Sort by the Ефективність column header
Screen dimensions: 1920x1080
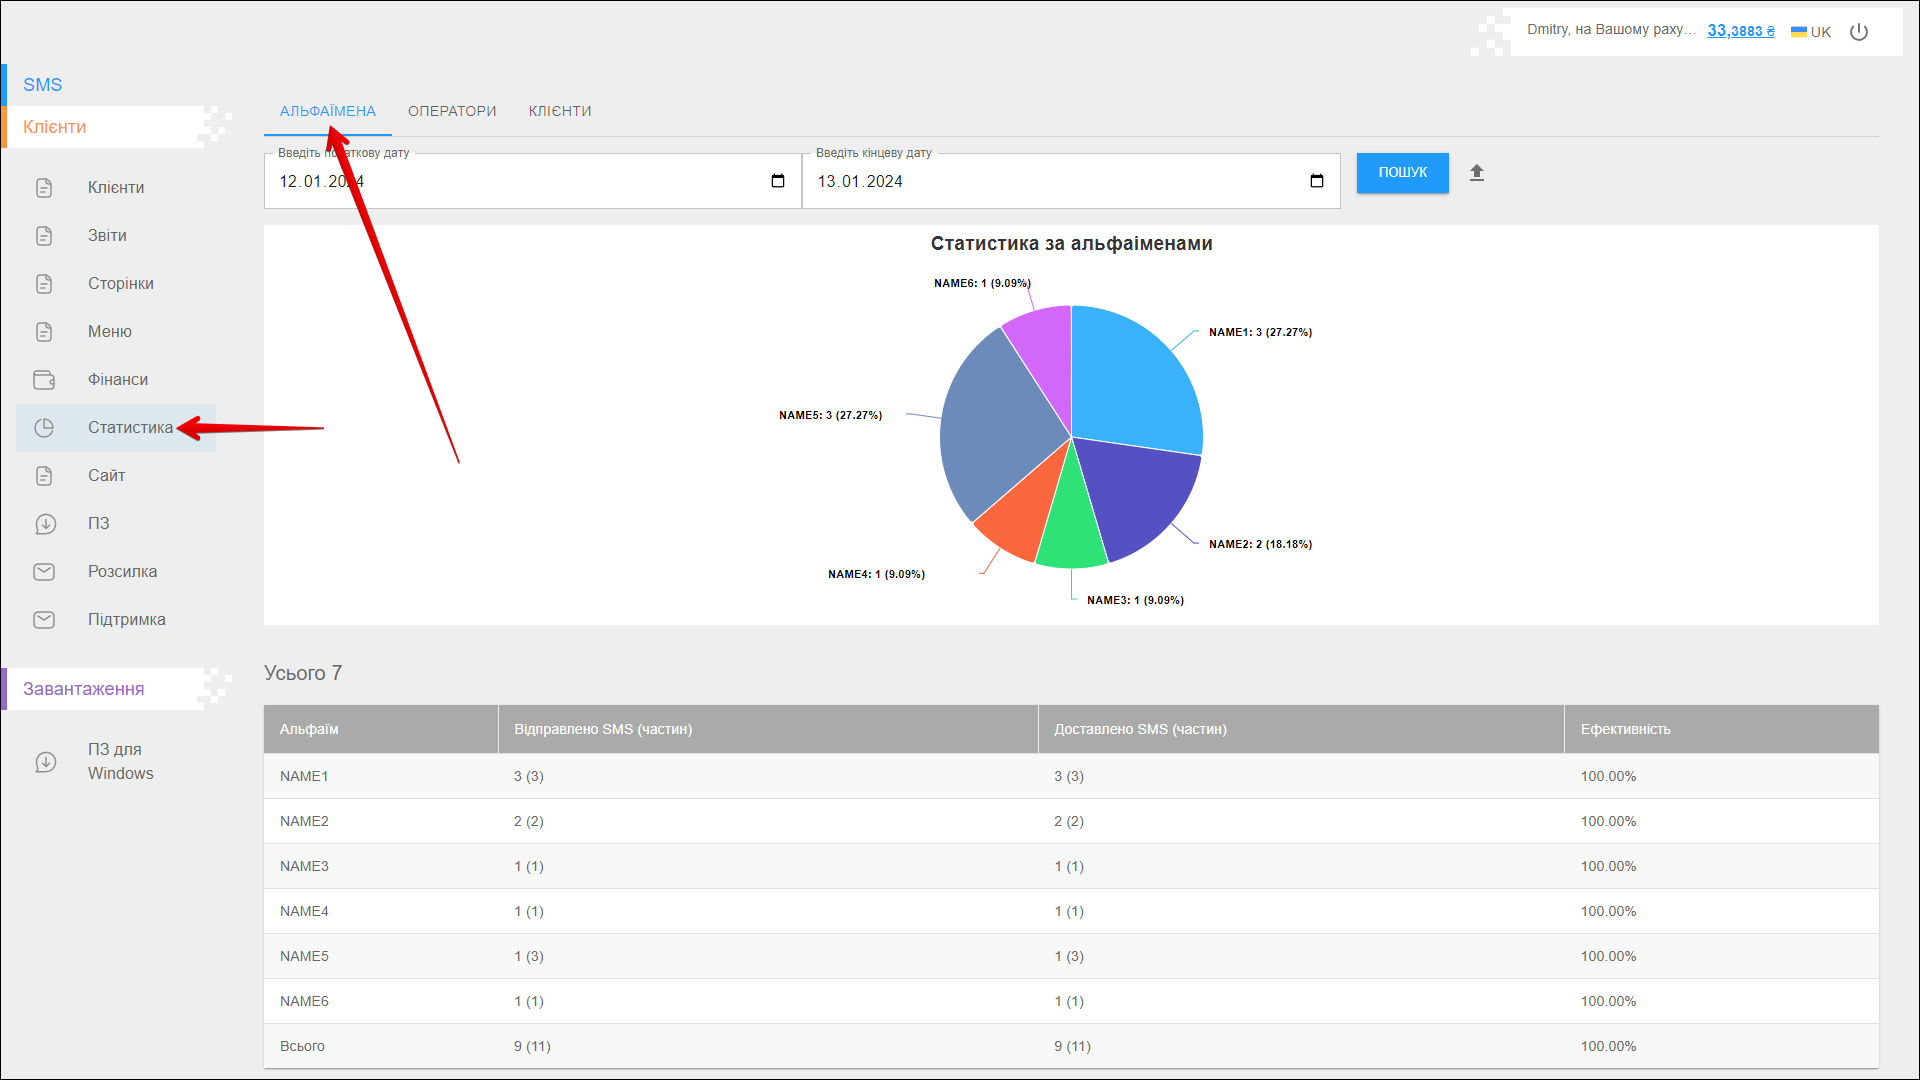click(x=1625, y=729)
